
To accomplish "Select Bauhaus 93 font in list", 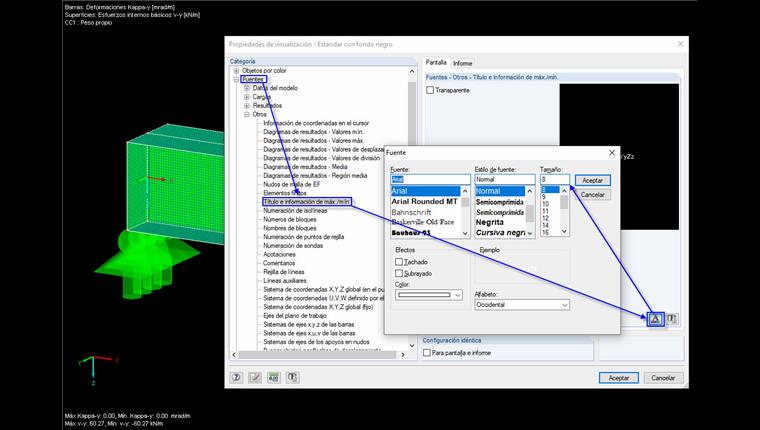I will 411,233.
